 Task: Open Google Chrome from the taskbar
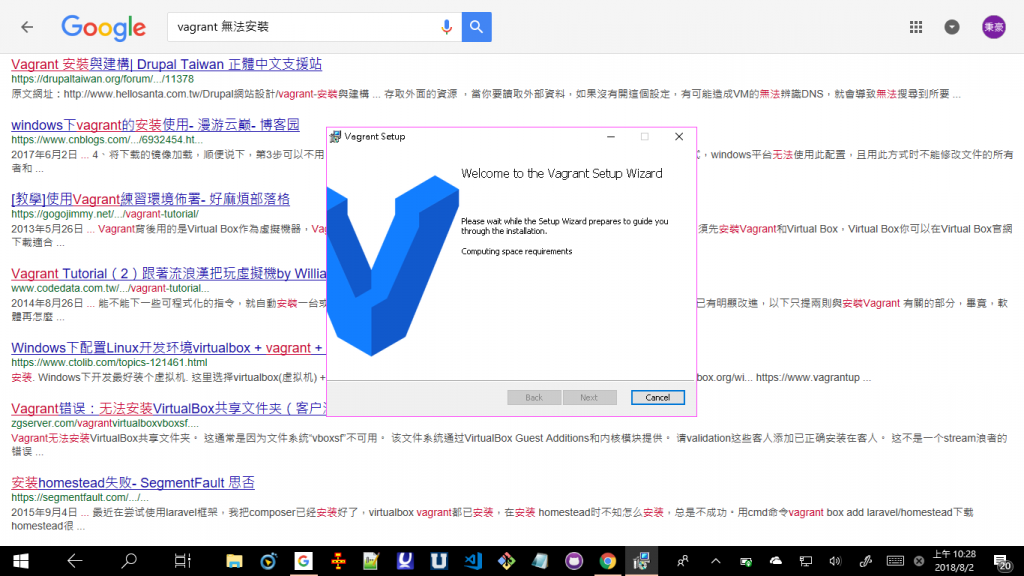[608, 561]
